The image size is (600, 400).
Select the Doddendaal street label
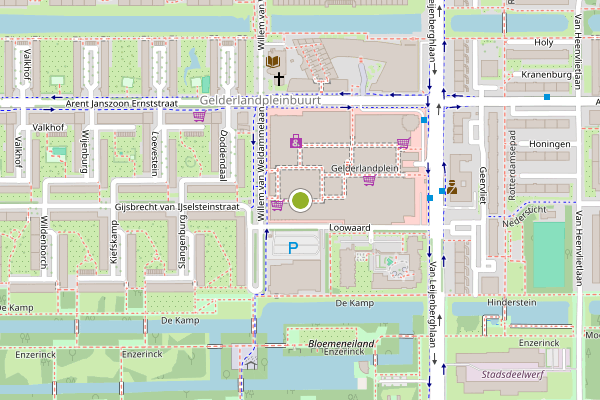(x=223, y=155)
